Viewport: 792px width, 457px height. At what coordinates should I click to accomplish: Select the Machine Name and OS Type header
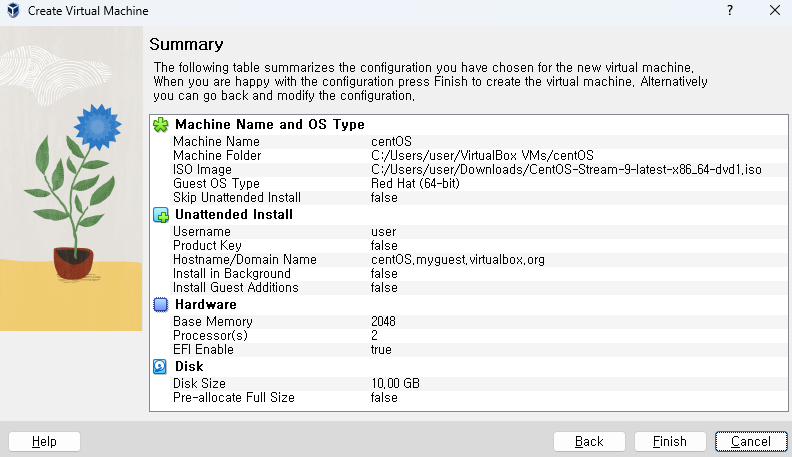pos(270,125)
